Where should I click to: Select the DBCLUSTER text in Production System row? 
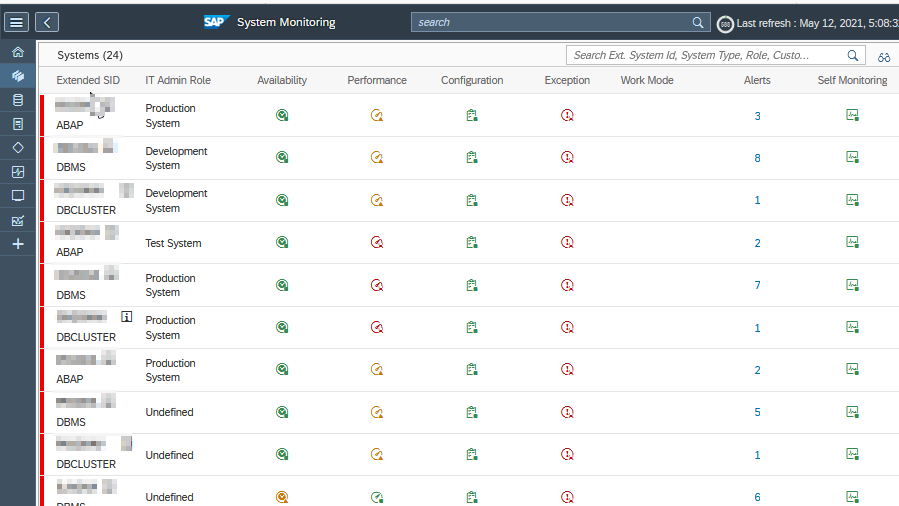86,338
